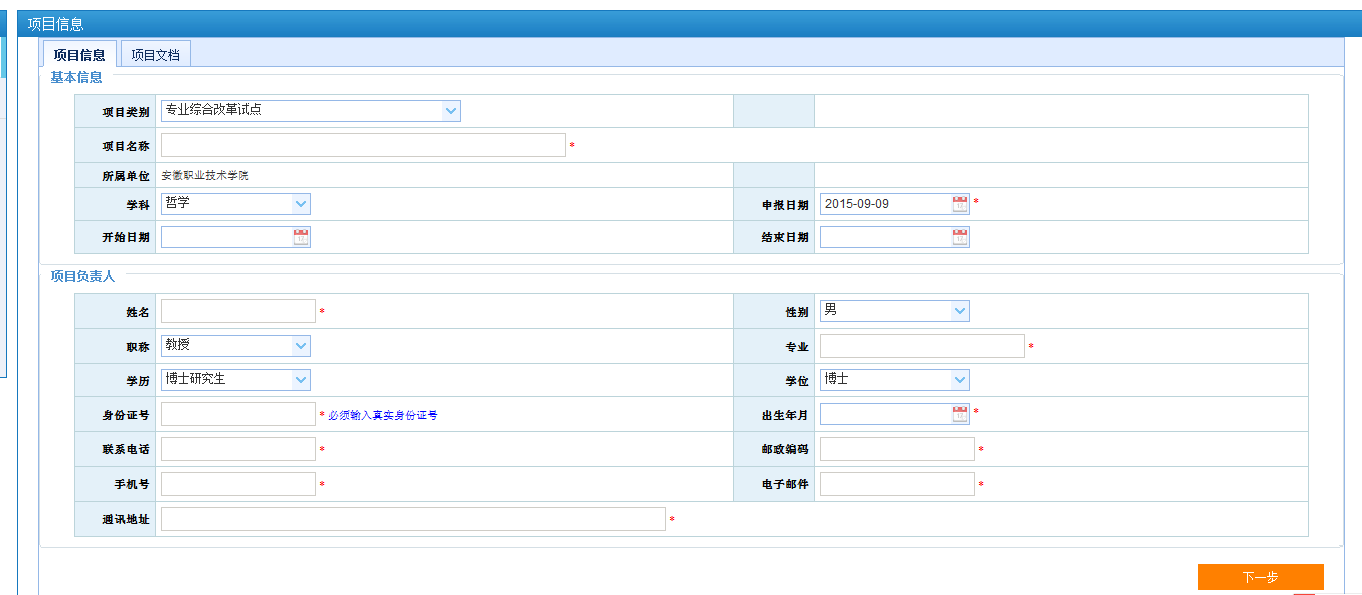
Task: Click the 电子邮件 input field
Action: pos(897,484)
